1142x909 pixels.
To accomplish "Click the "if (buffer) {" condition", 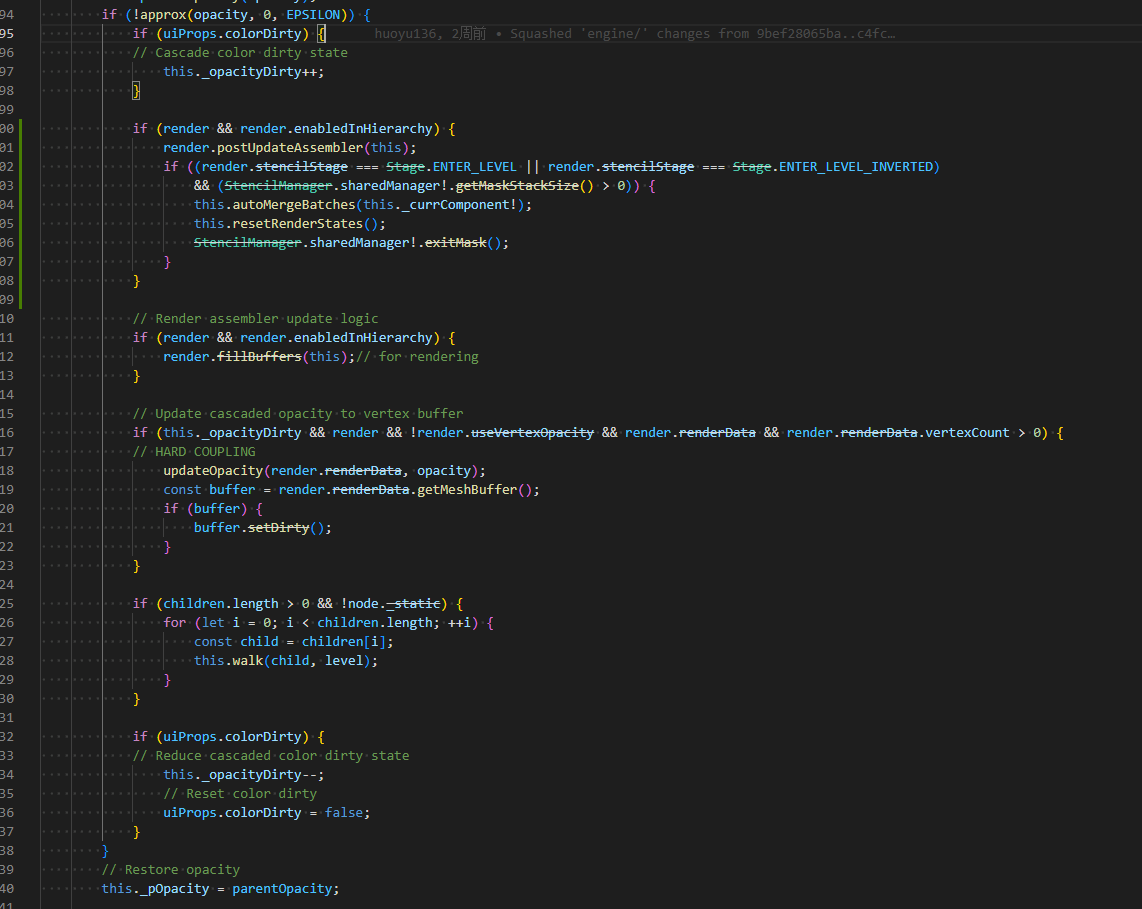I will tap(213, 508).
